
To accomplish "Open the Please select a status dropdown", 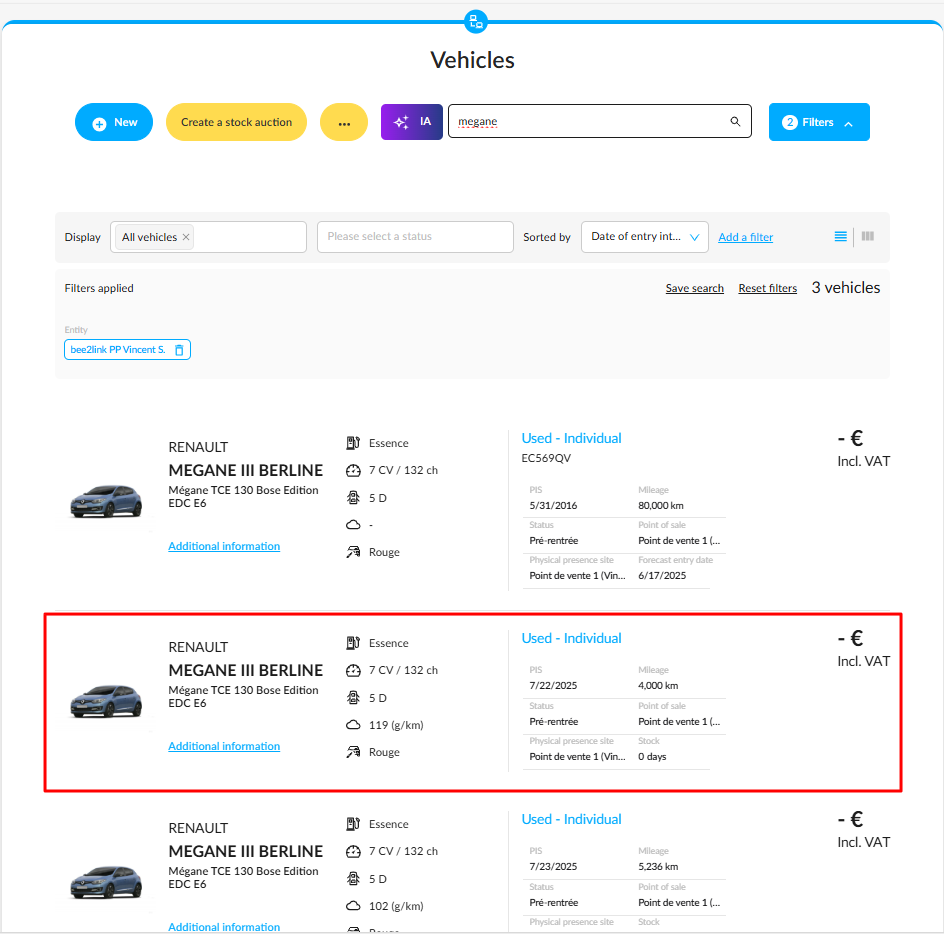I will [415, 237].
